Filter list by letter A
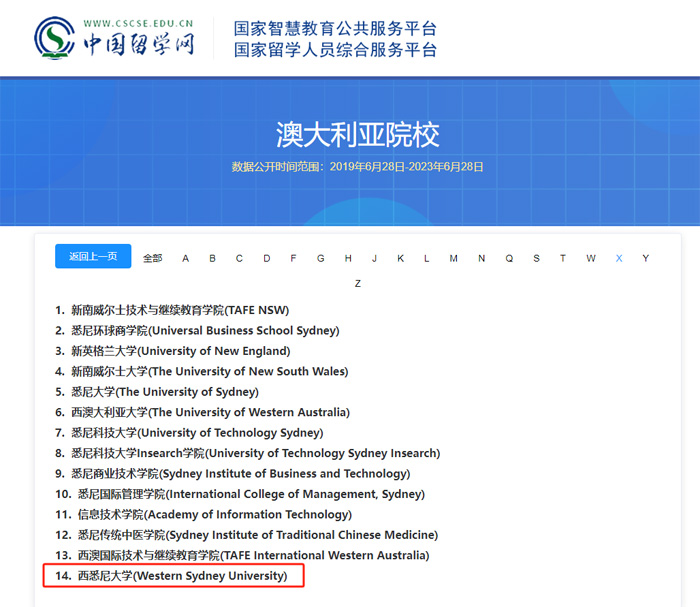The height and width of the screenshot is (607, 700). [x=186, y=258]
